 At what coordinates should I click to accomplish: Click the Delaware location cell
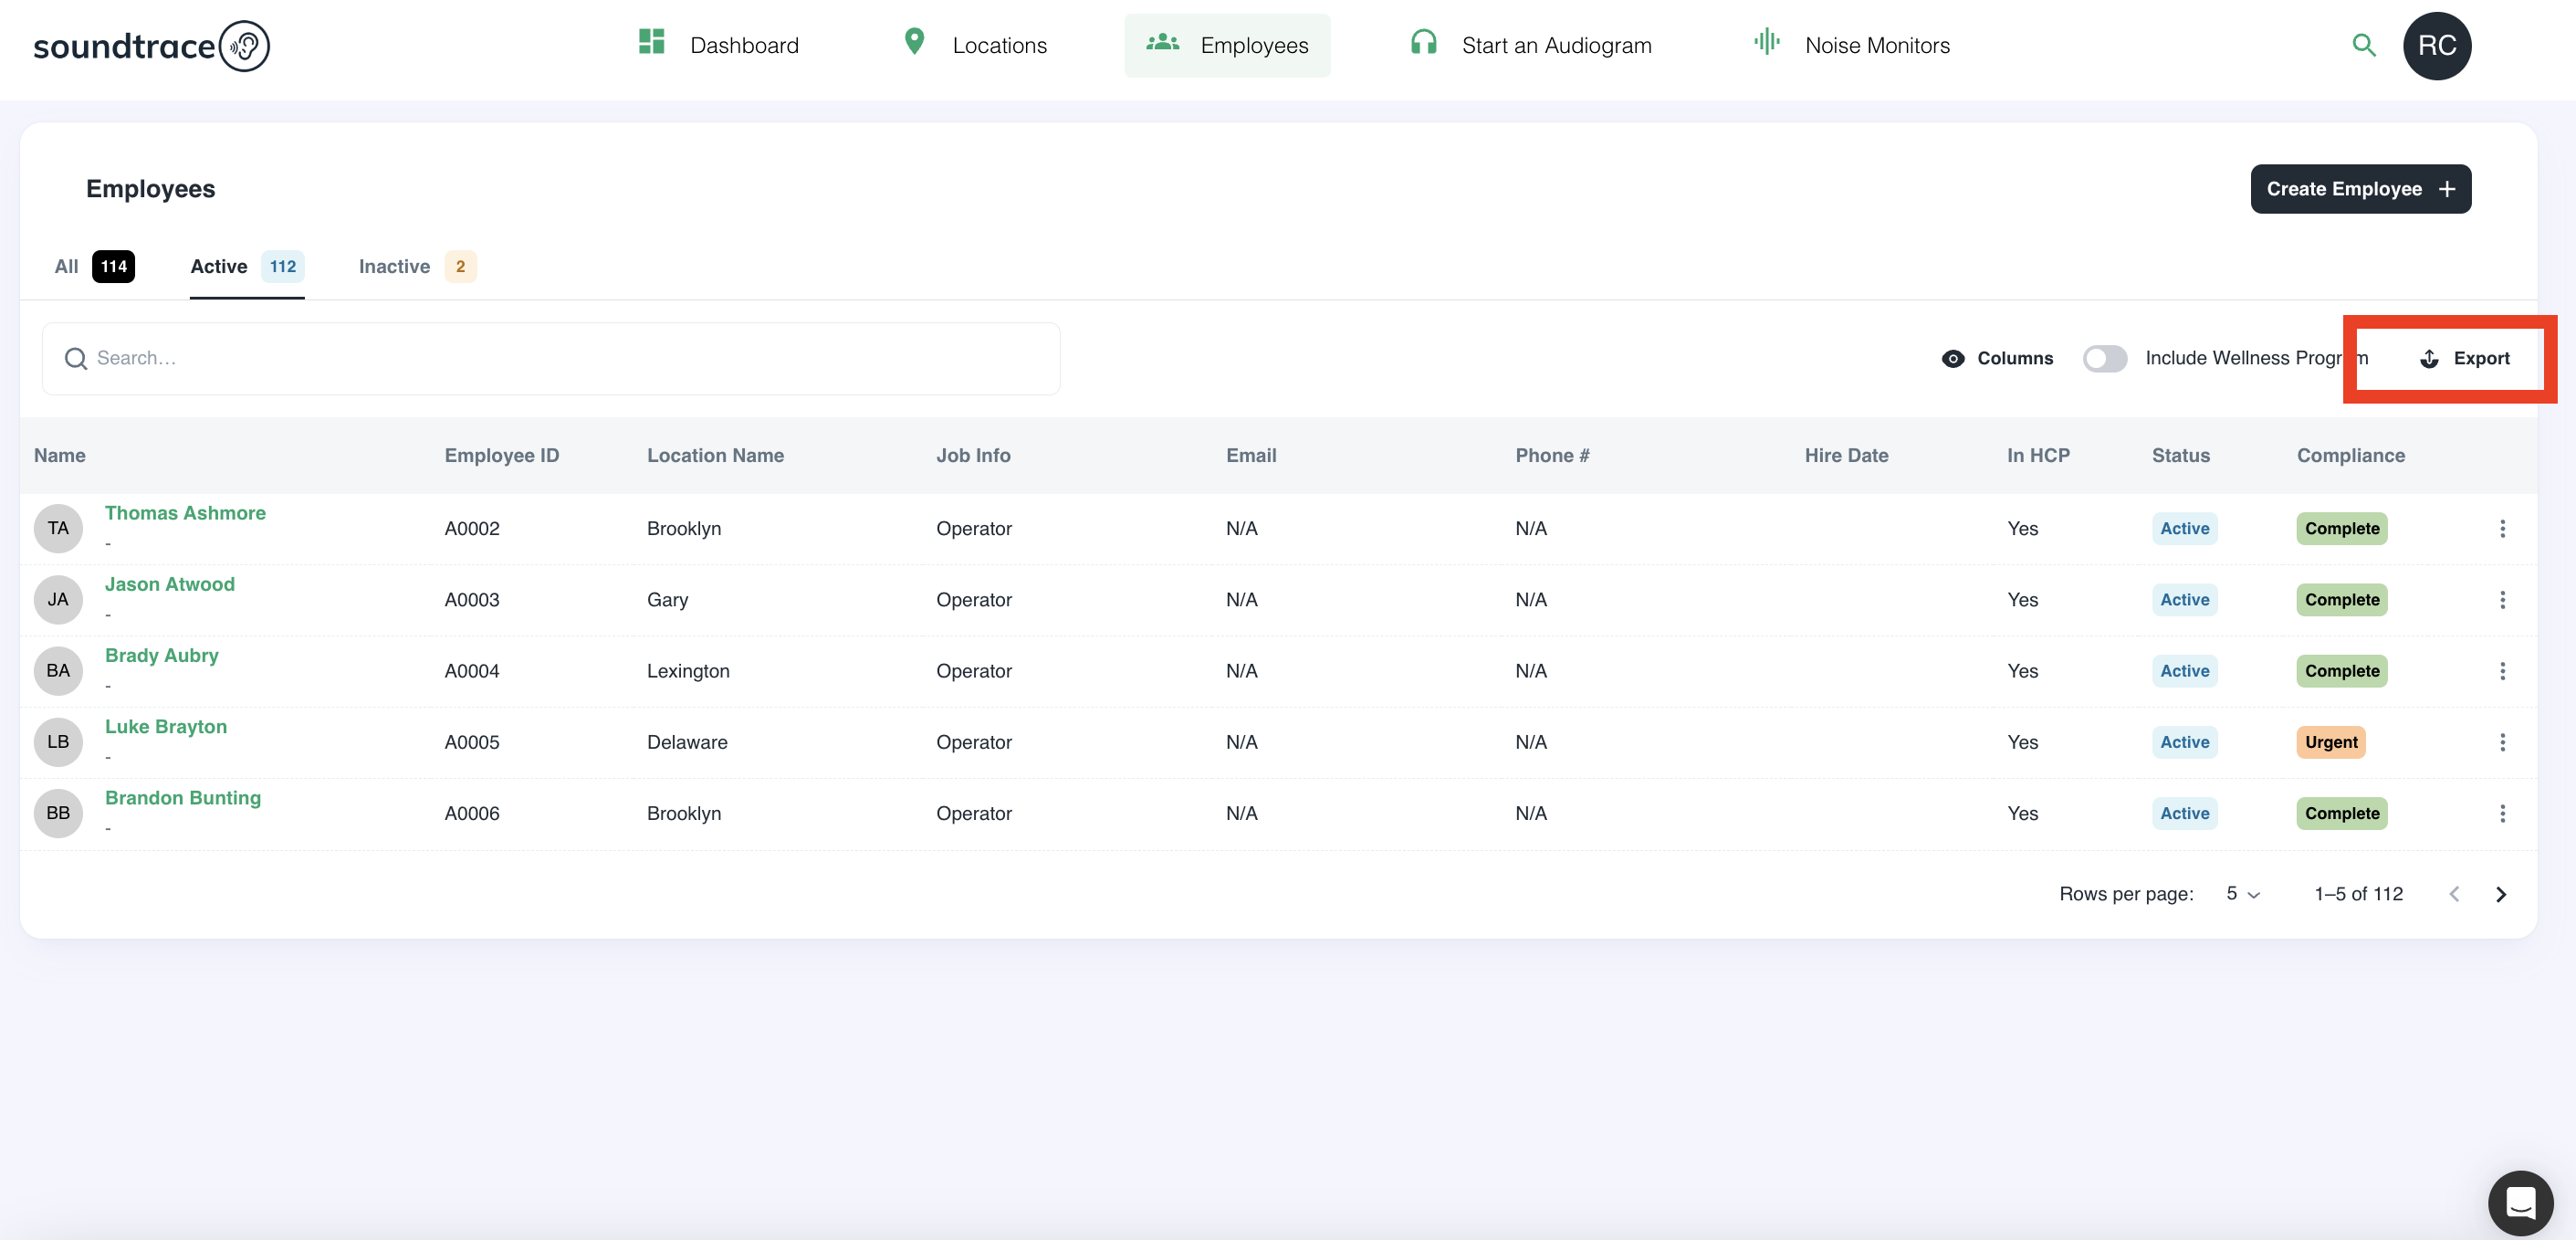coord(687,742)
